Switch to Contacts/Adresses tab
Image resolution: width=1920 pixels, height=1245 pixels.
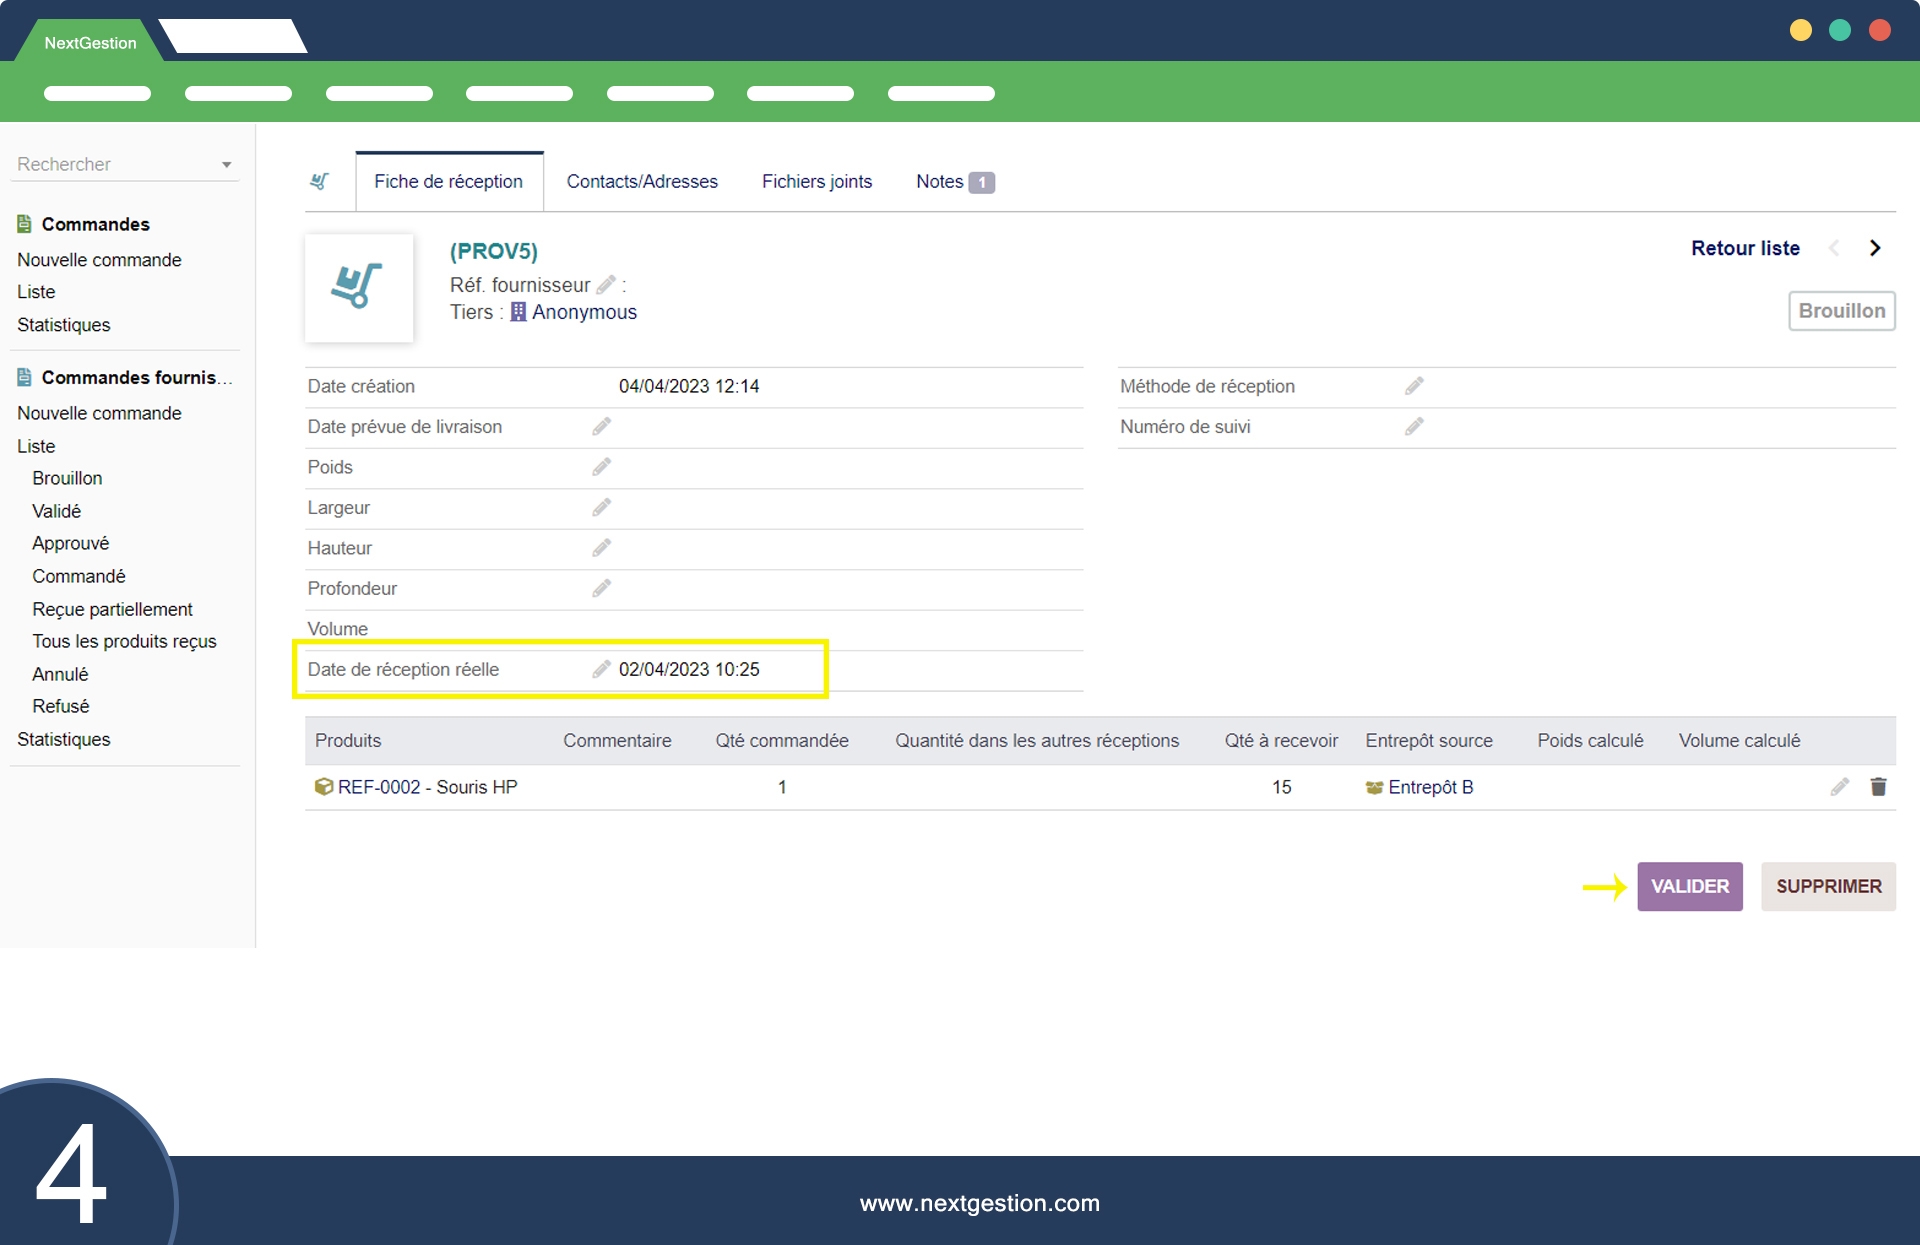click(642, 182)
